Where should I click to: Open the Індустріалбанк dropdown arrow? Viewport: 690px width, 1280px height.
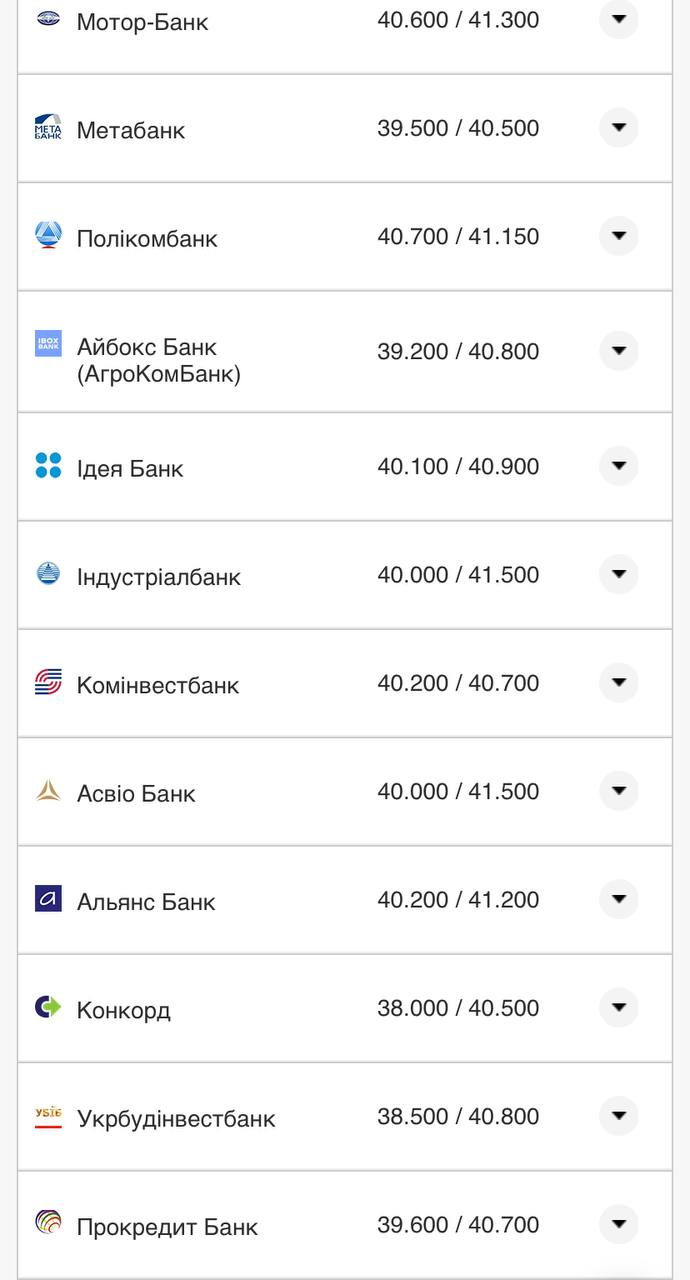click(x=618, y=574)
